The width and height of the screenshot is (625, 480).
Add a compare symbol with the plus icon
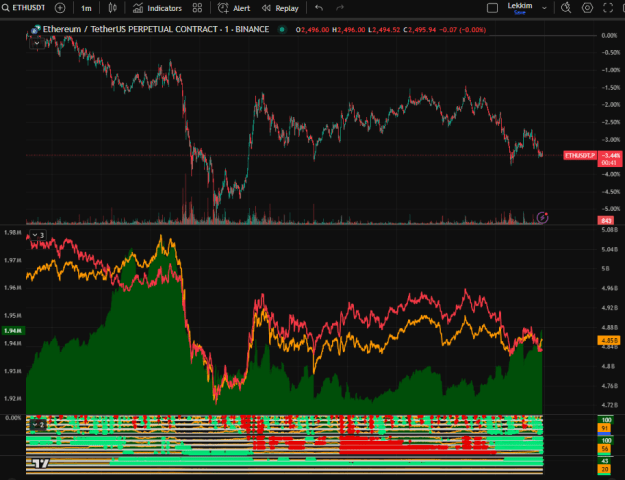coord(60,8)
